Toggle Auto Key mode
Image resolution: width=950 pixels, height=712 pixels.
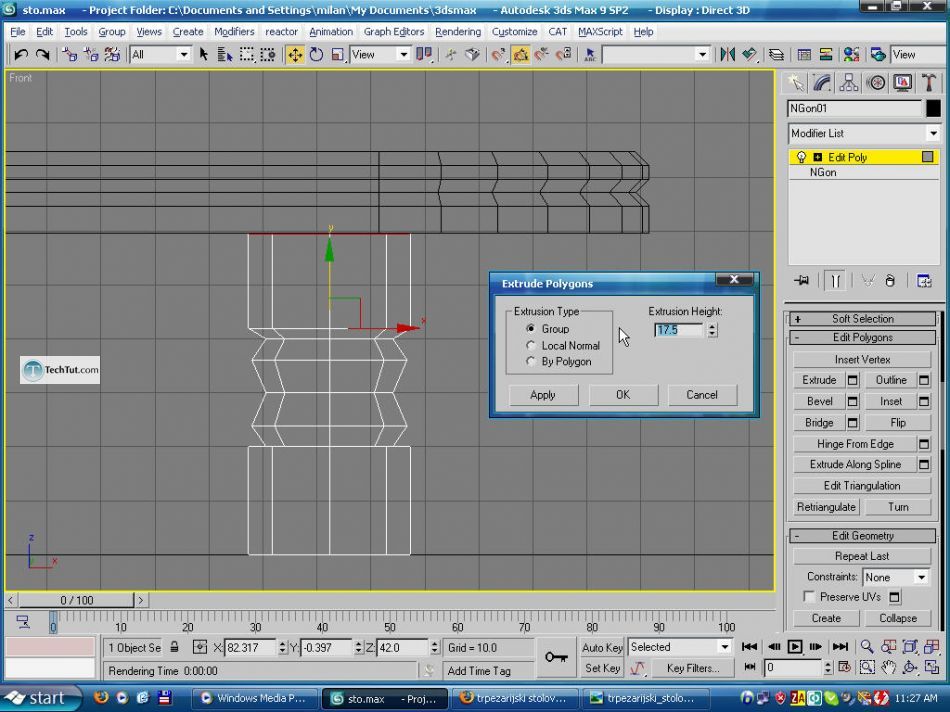pos(602,647)
